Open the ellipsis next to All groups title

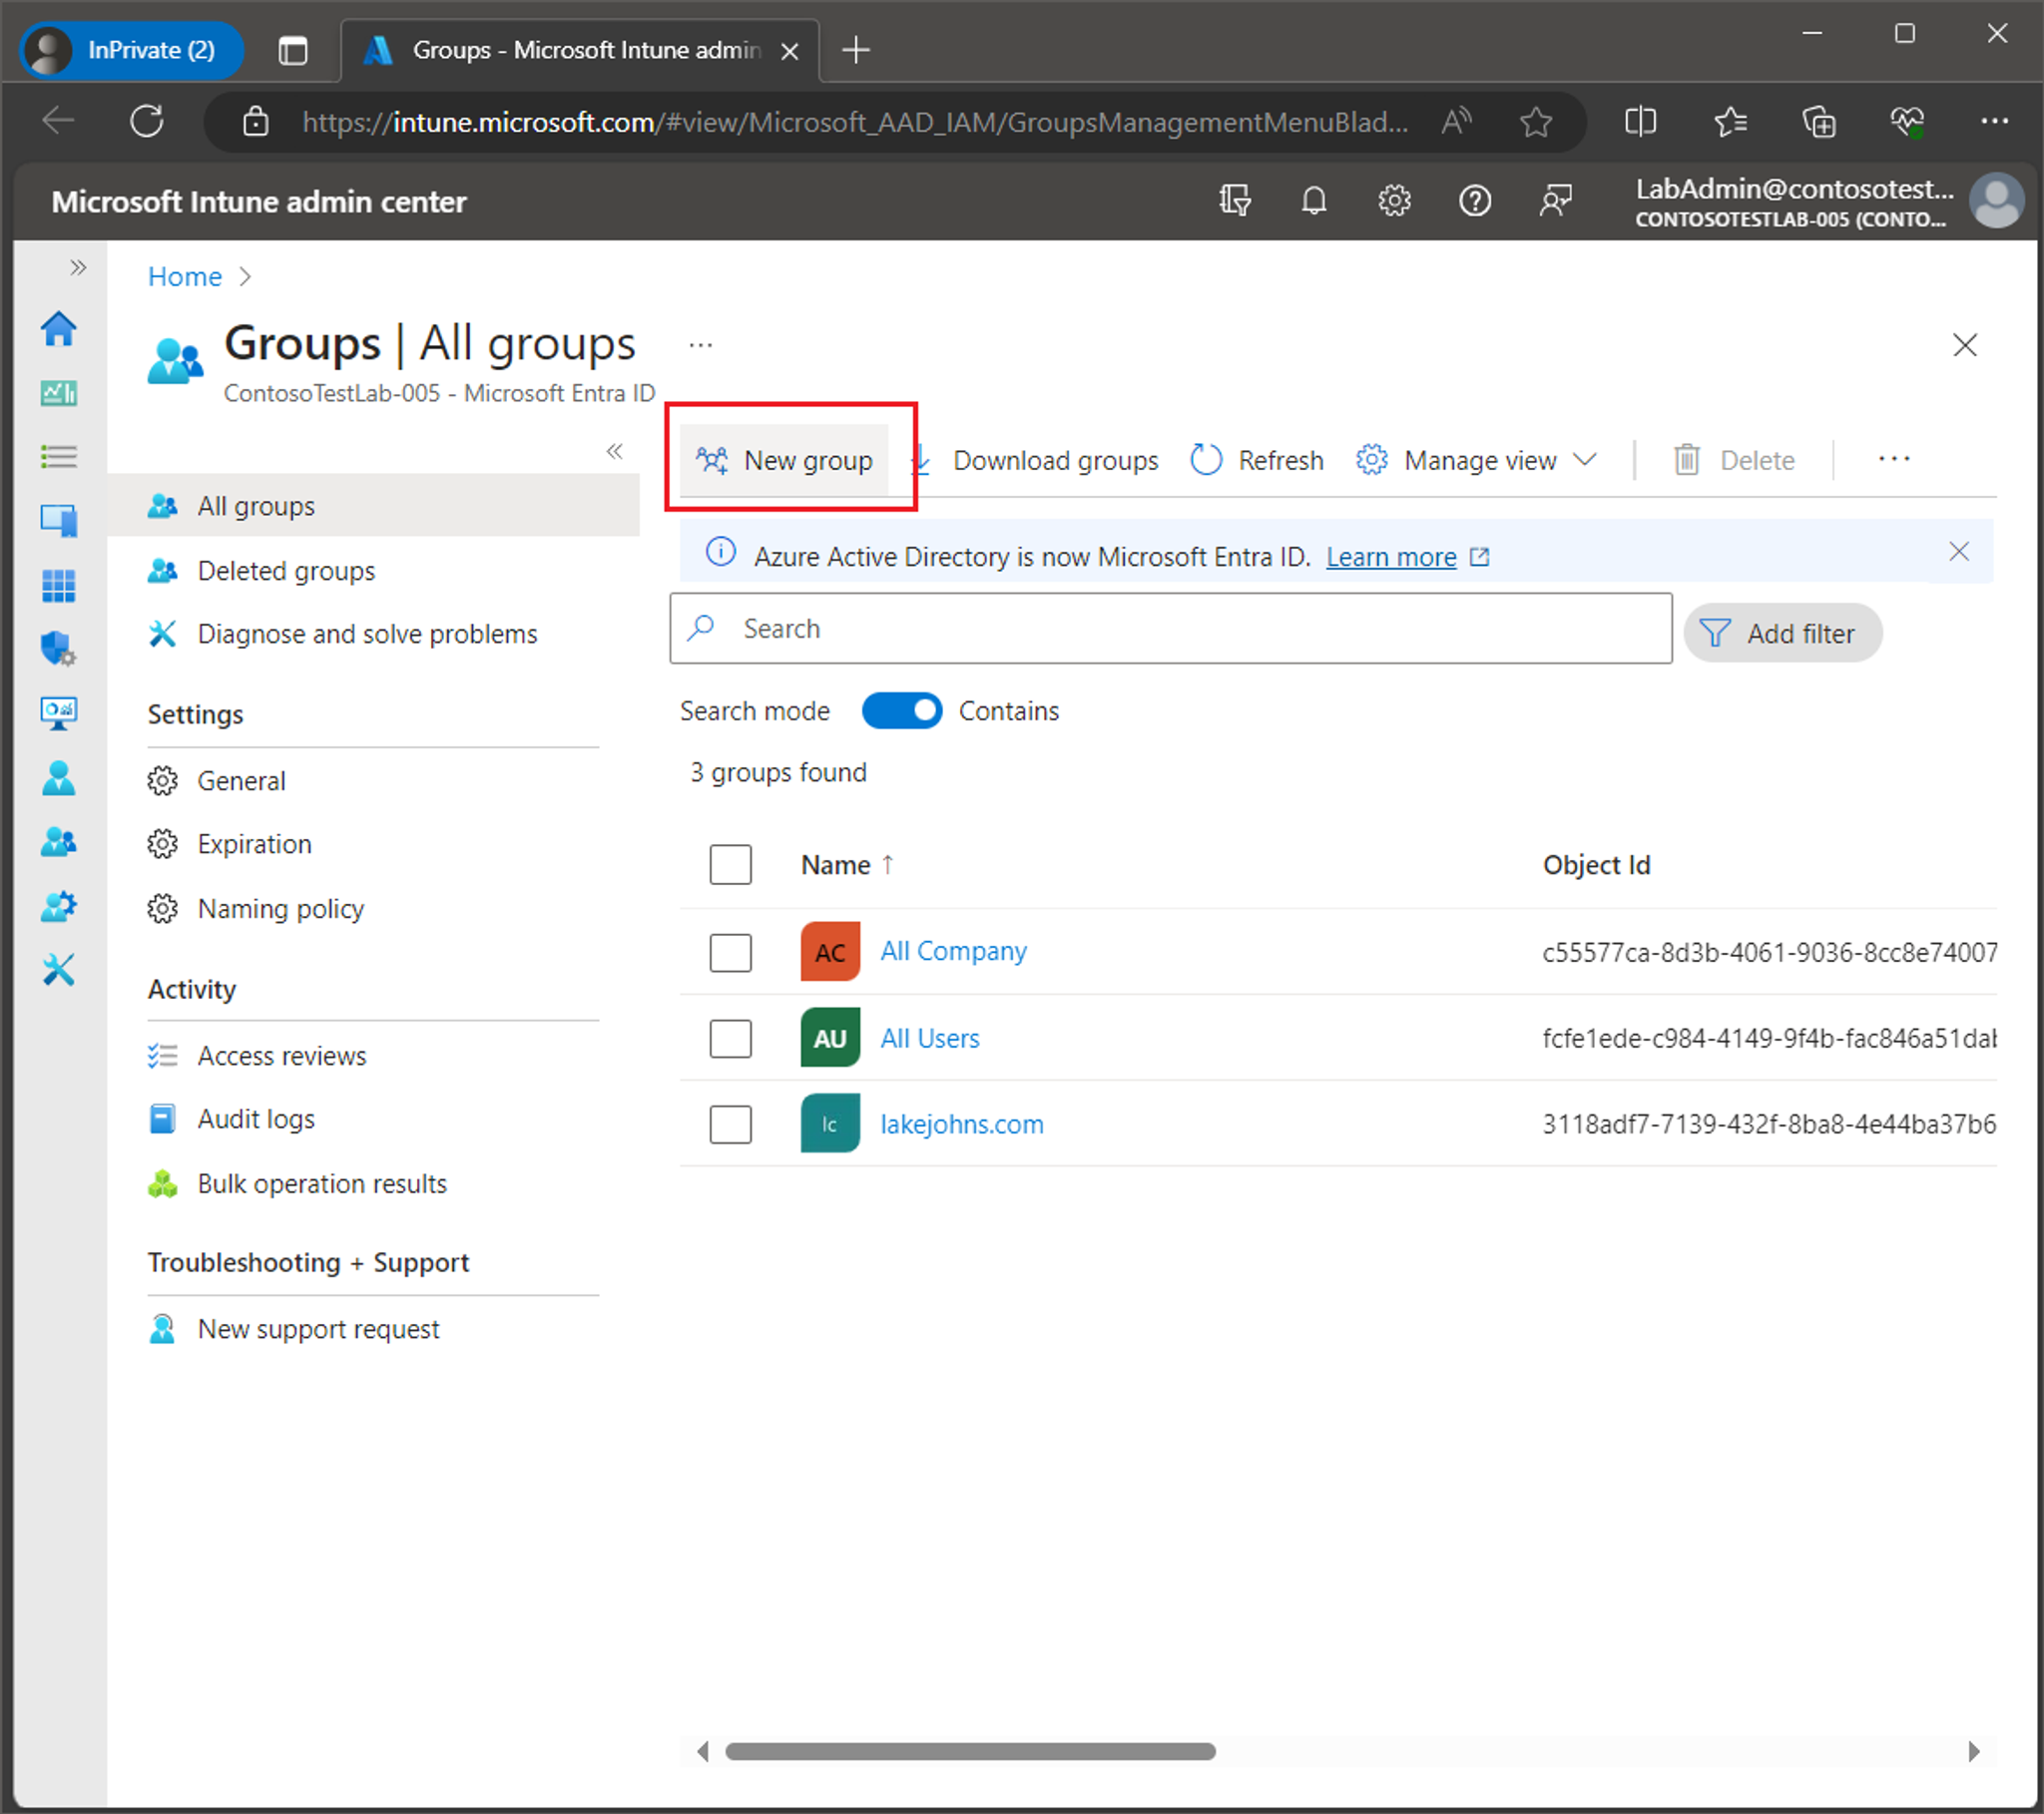pos(700,345)
